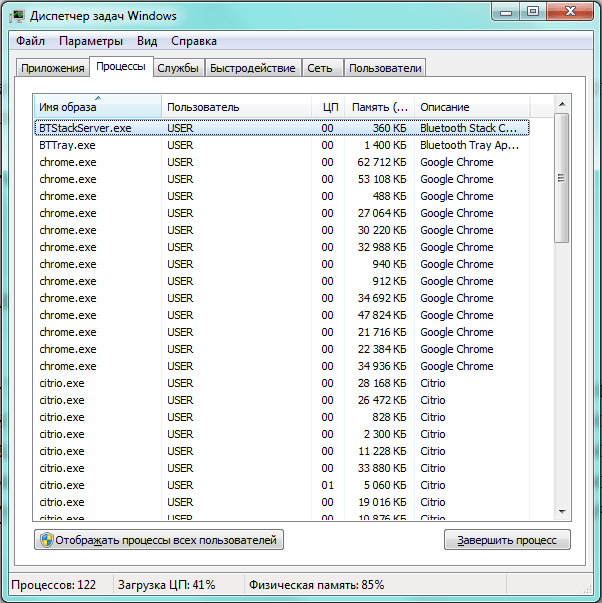Select chrome.exe using 940 КБ
The width and height of the screenshot is (602, 603).
point(282,264)
